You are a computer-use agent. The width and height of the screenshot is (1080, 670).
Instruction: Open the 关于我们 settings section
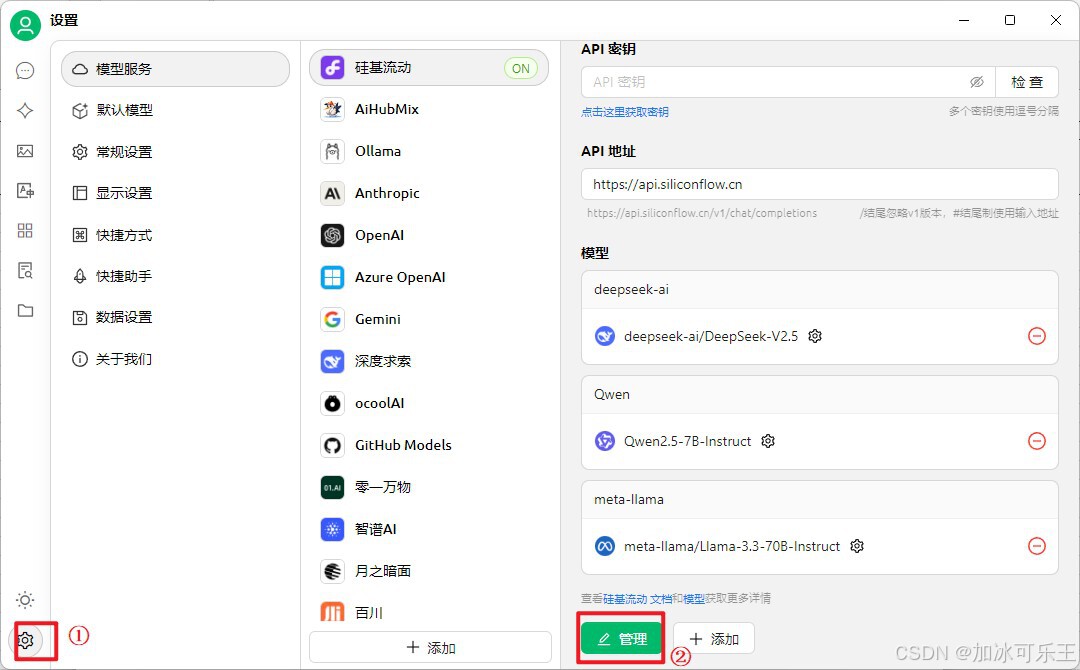pos(176,359)
